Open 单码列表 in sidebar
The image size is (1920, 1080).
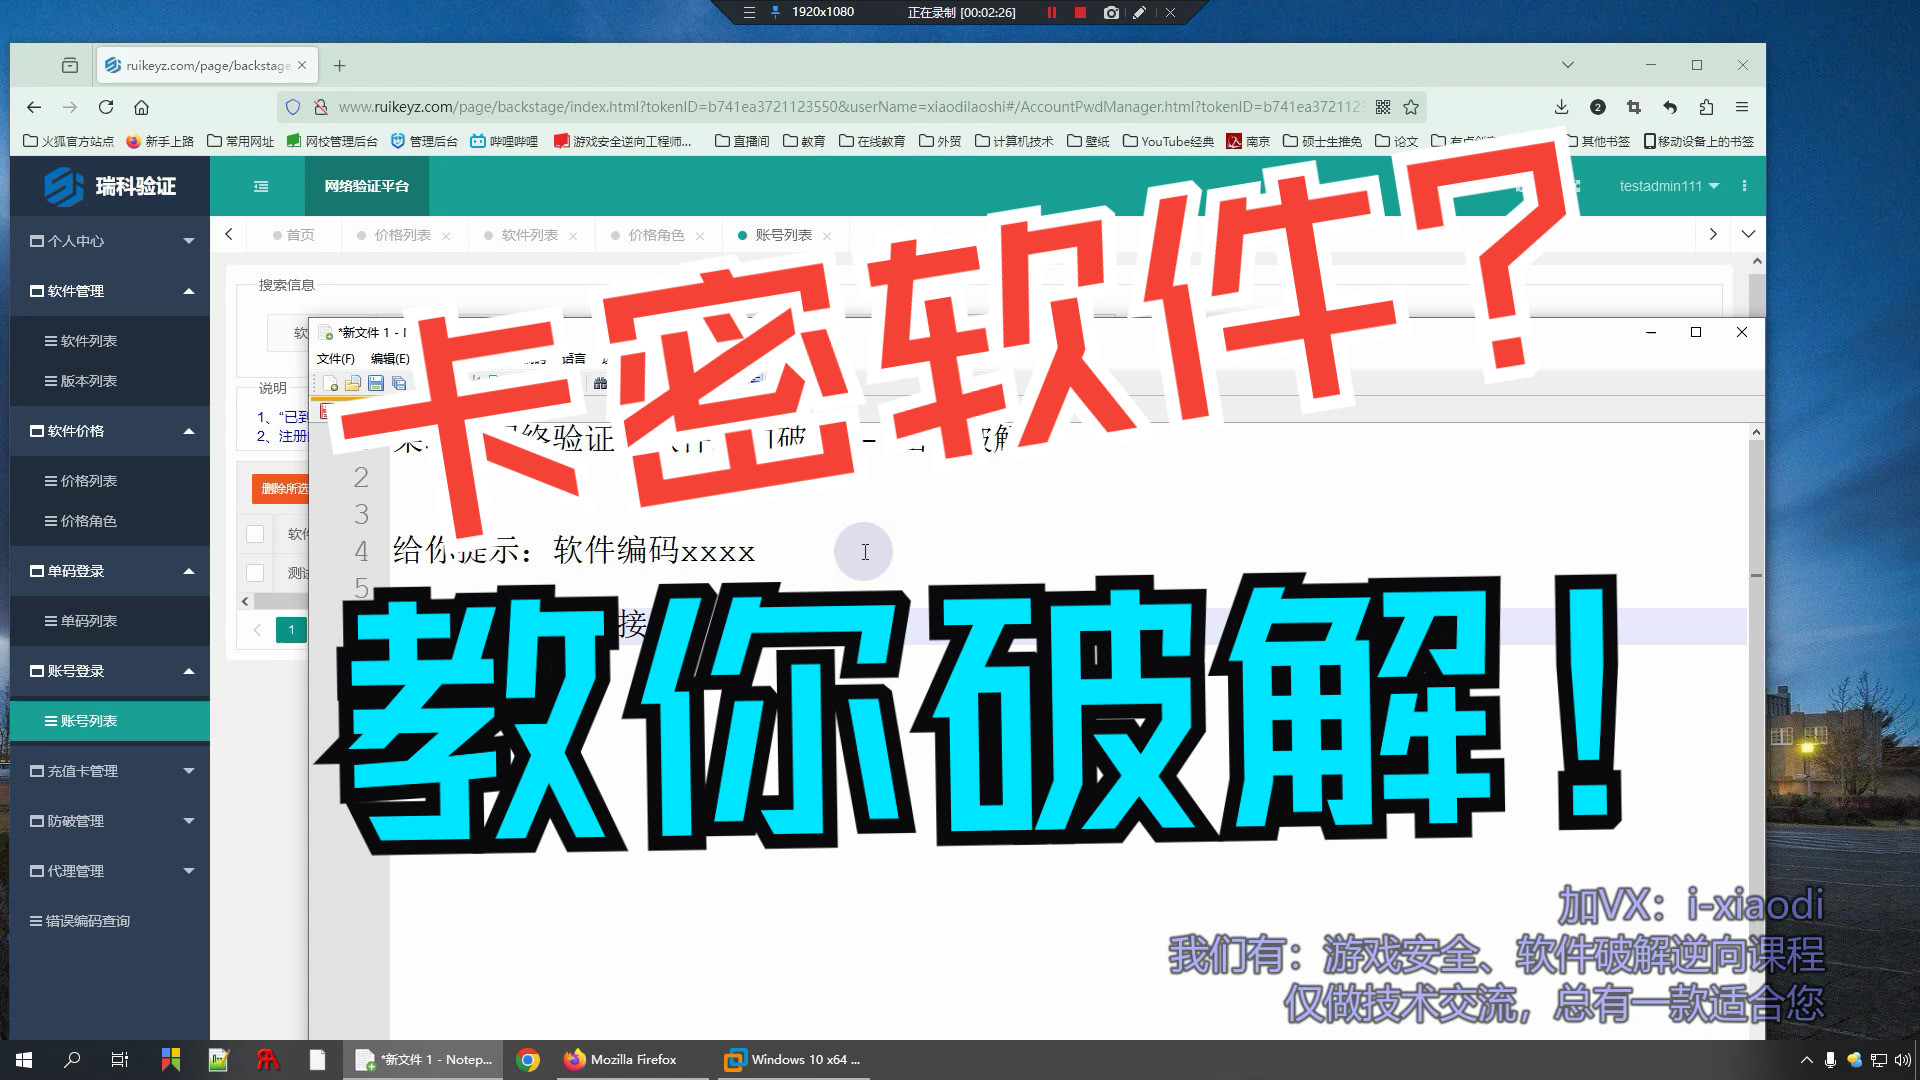tap(110, 621)
